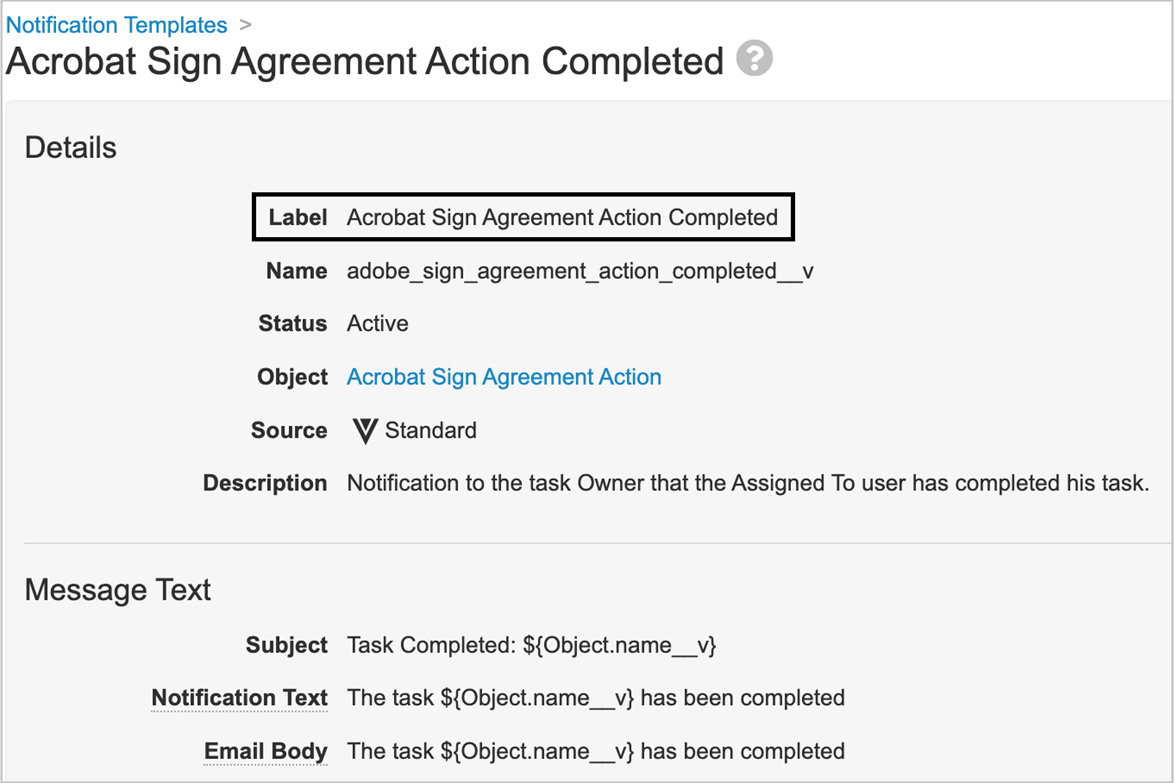Viewport: 1174px width, 783px height.
Task: Click the Message Text section heading
Action: point(118,590)
